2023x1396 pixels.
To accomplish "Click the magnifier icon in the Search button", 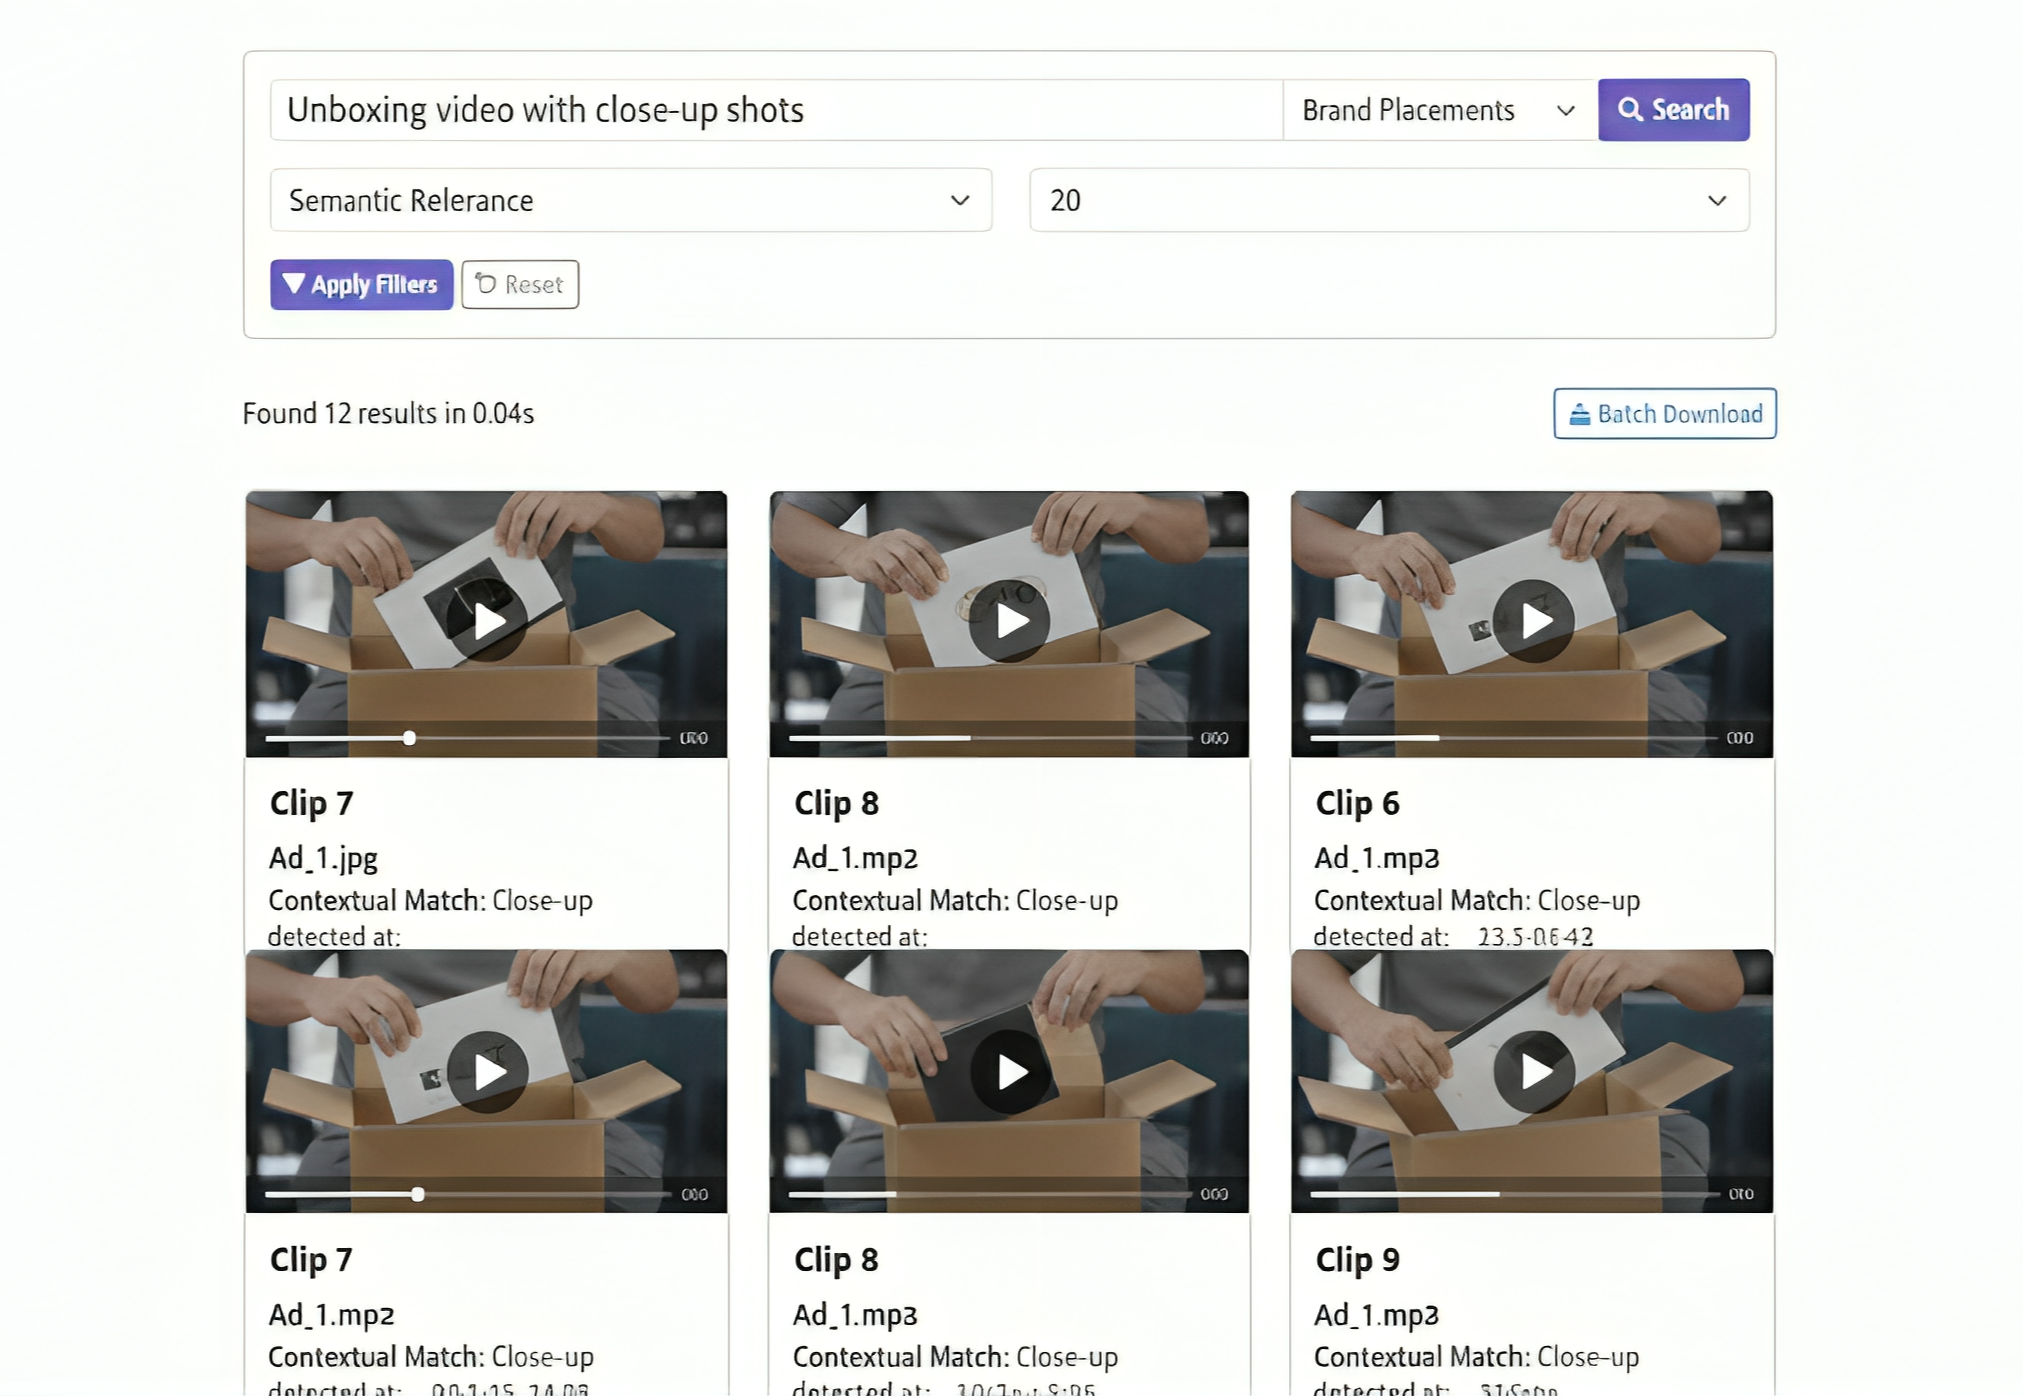I will (1630, 110).
